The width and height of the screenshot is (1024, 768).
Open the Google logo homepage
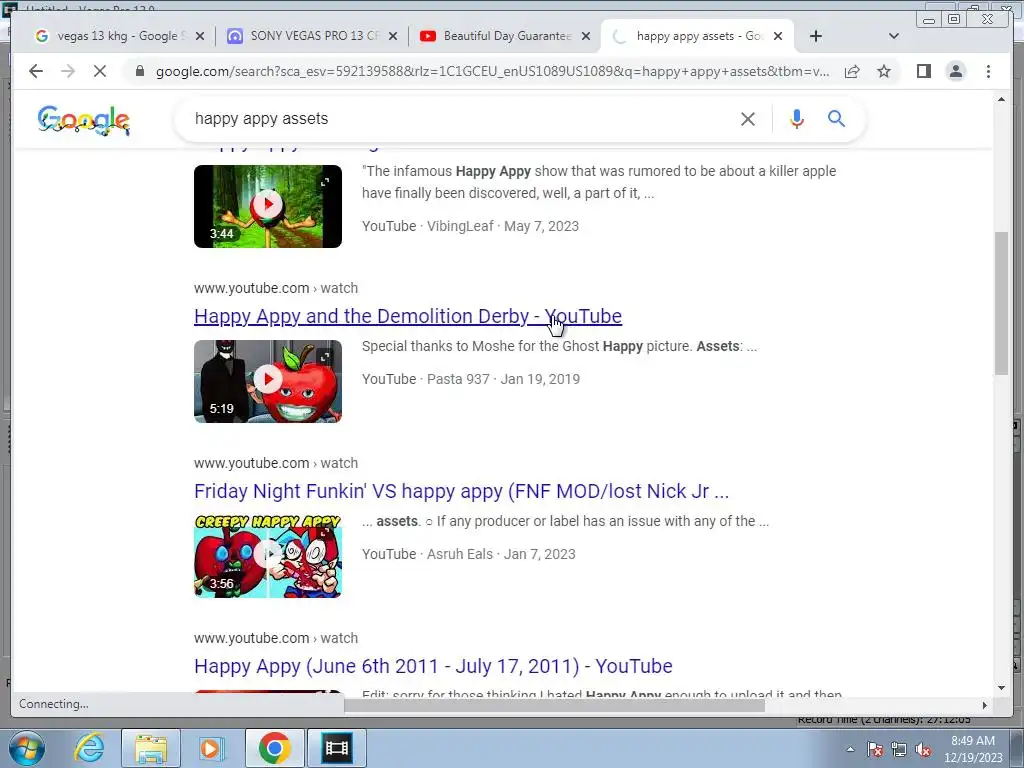(84, 120)
